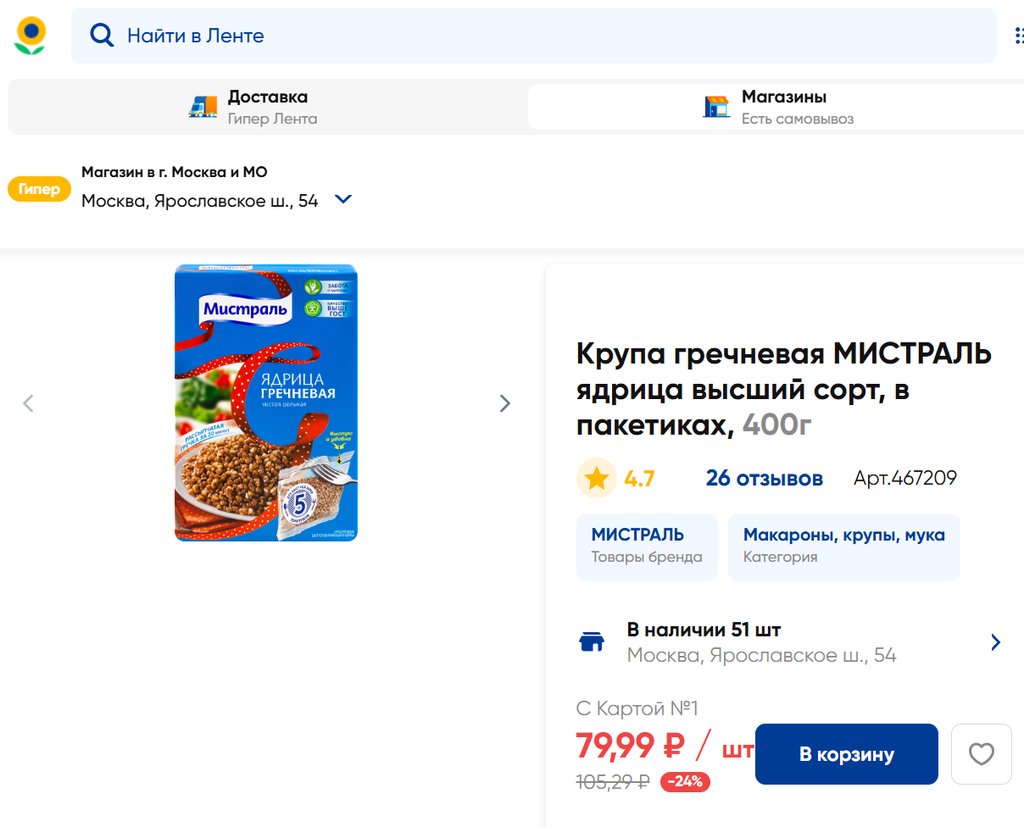
Task: Open the Макароны, крупы, мука category chip
Action: pos(843,546)
